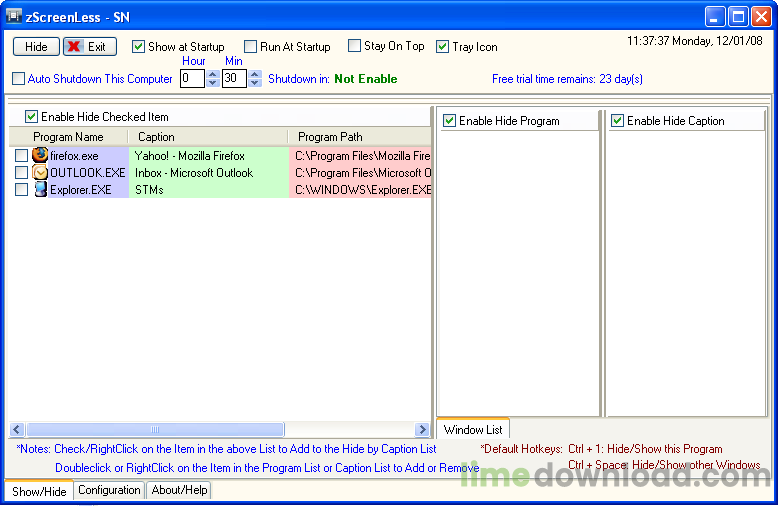Click the Explorer.EXE icon in list
Viewport: 778px width, 506px height.
coord(40,189)
